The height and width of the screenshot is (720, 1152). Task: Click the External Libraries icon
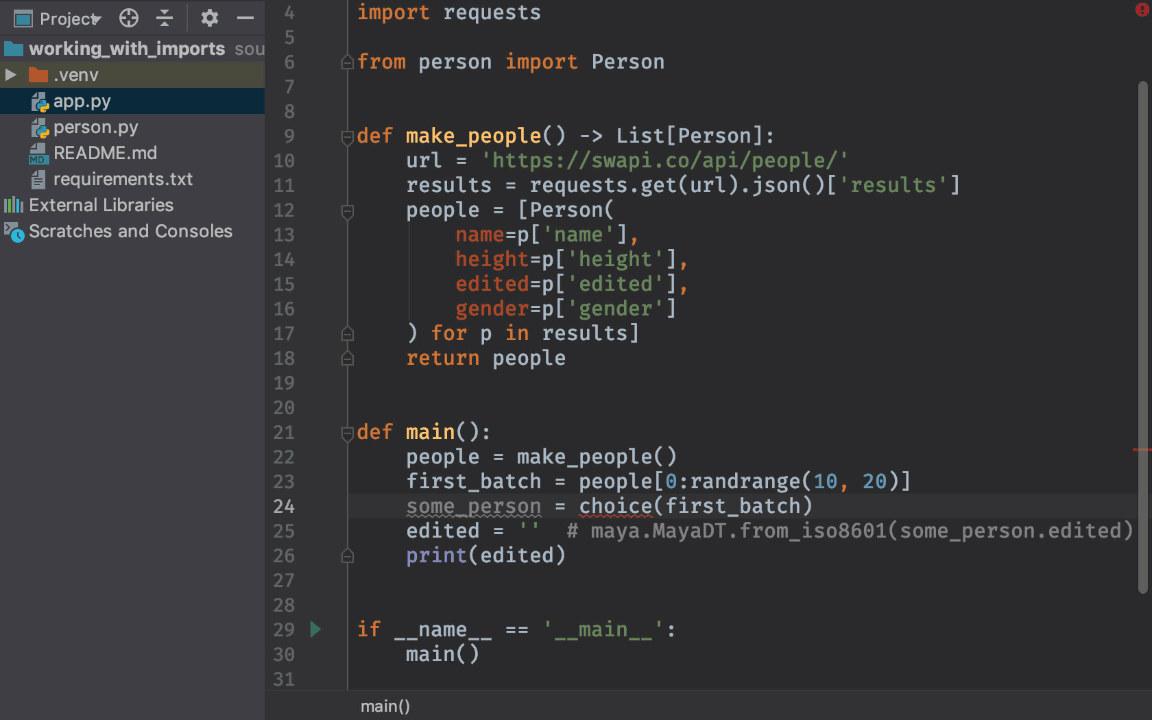(x=13, y=205)
